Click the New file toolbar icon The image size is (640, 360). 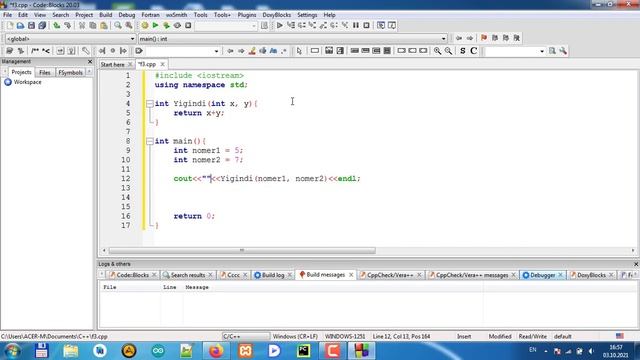tap(10, 26)
